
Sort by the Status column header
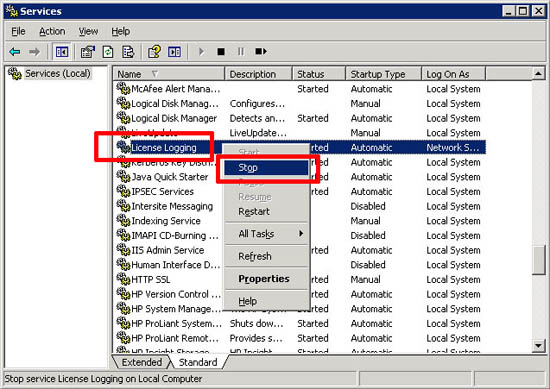(319, 74)
